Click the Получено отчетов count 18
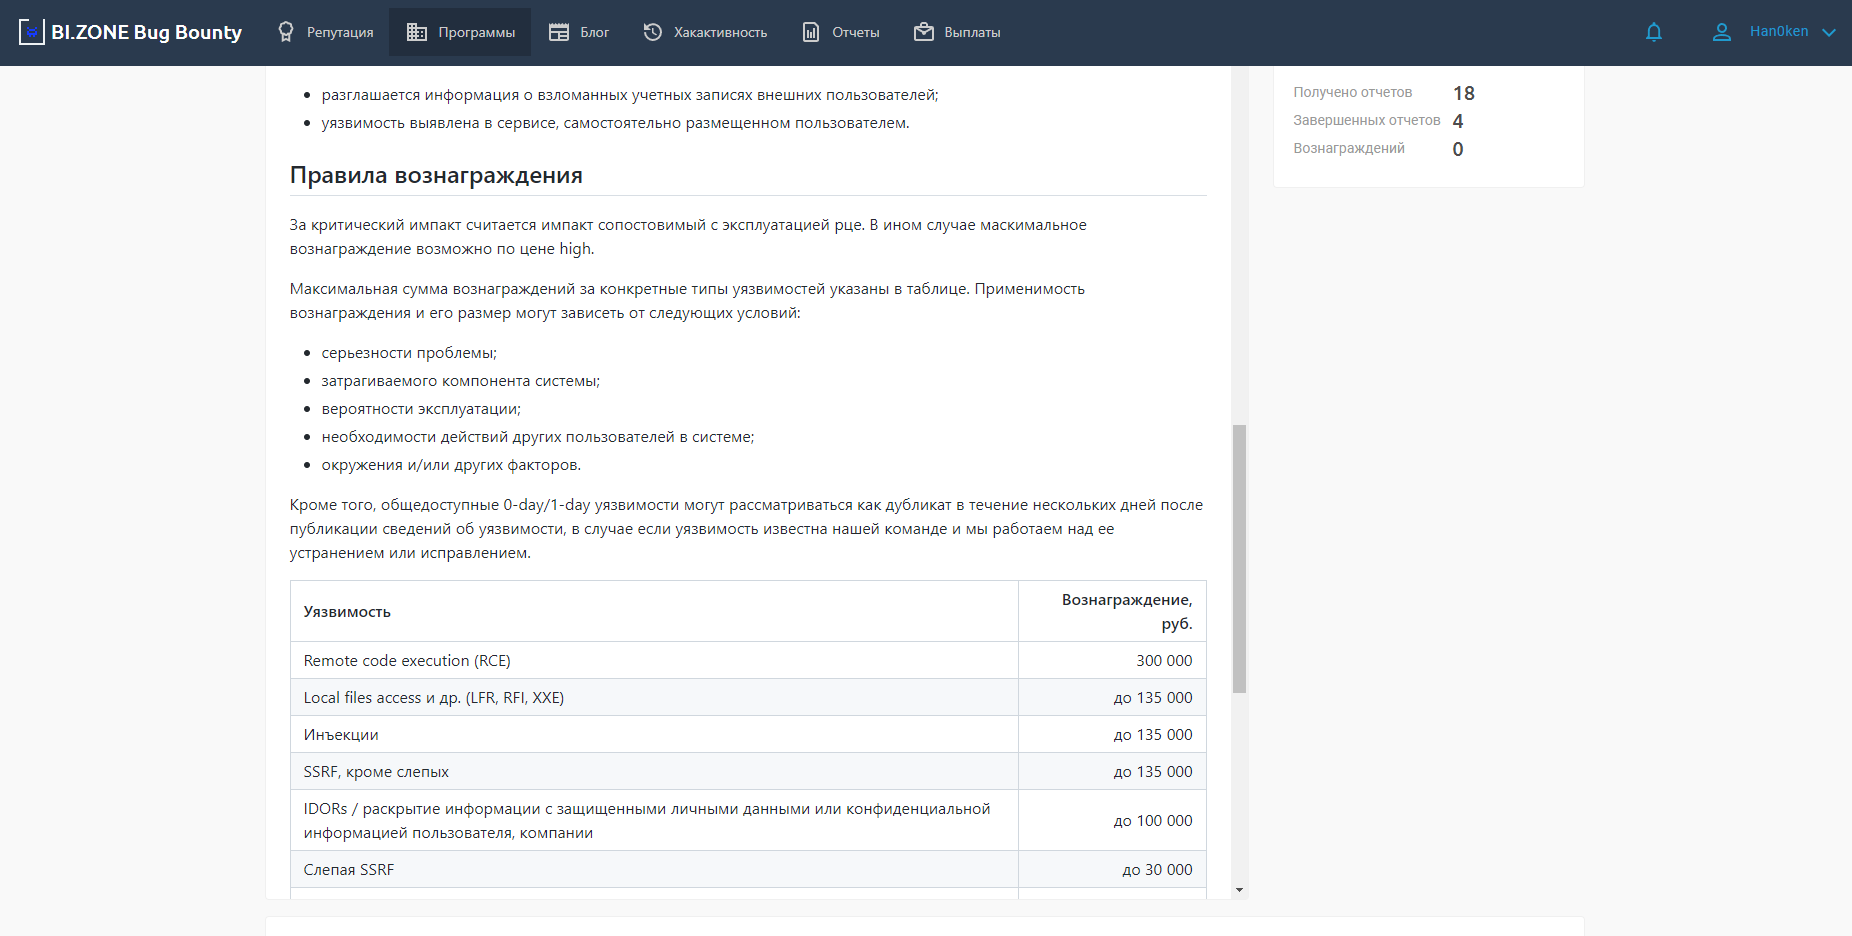This screenshot has height=936, width=1852. pyautogui.click(x=1463, y=93)
